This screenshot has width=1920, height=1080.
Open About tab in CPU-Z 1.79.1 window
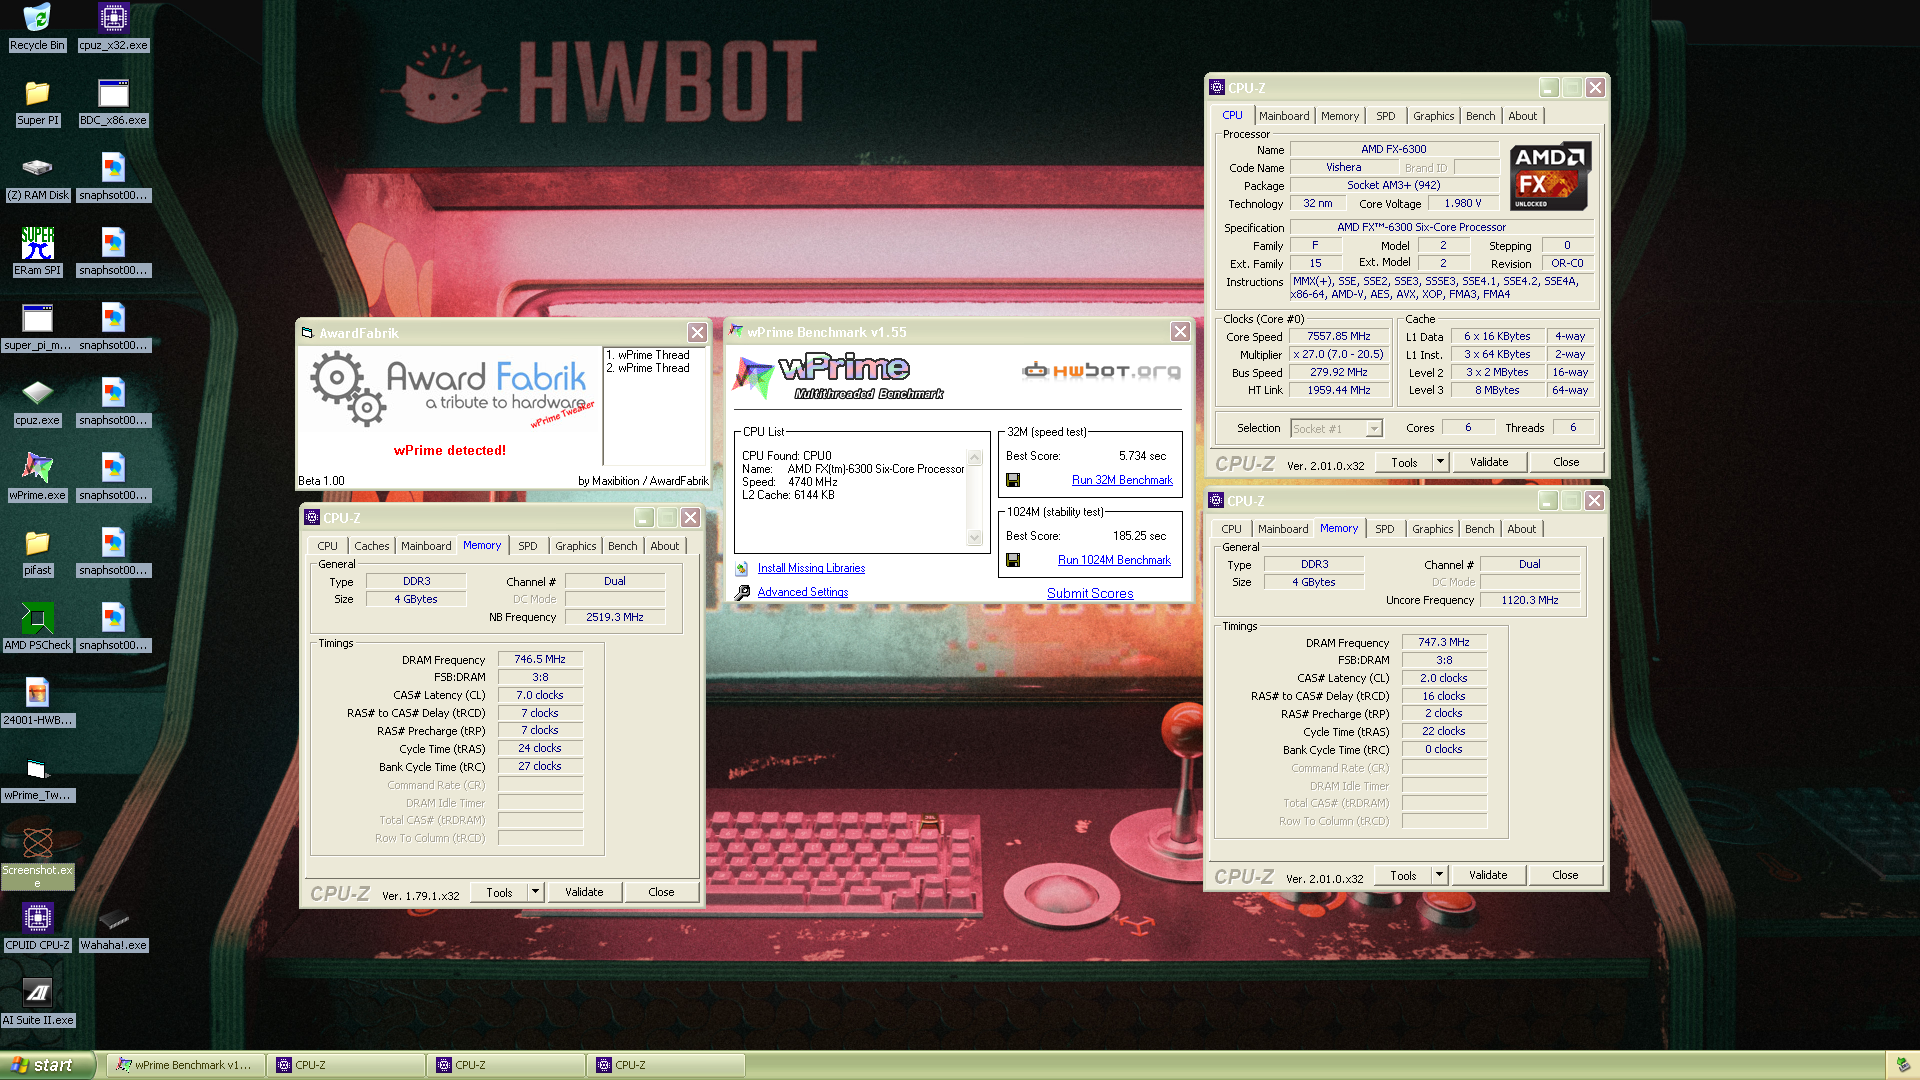point(665,546)
